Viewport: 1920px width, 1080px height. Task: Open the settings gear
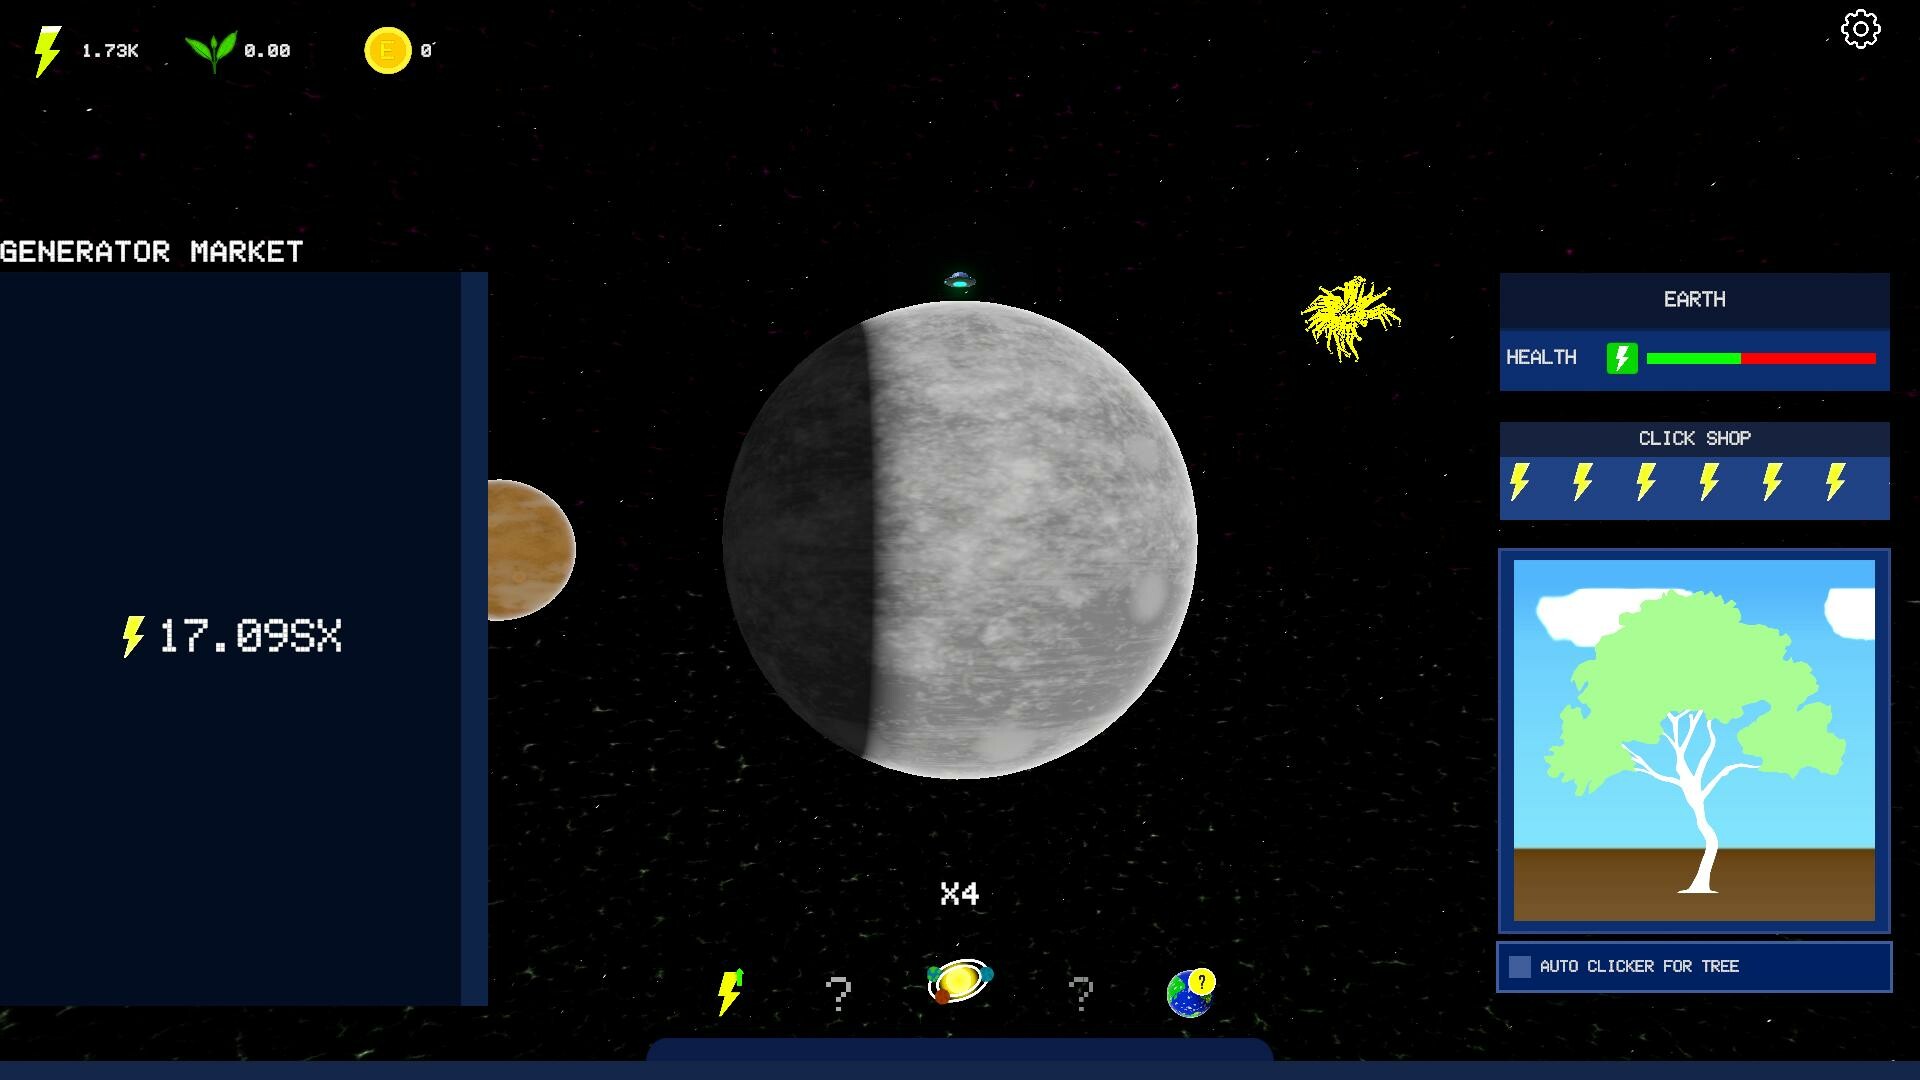[x=1860, y=29]
